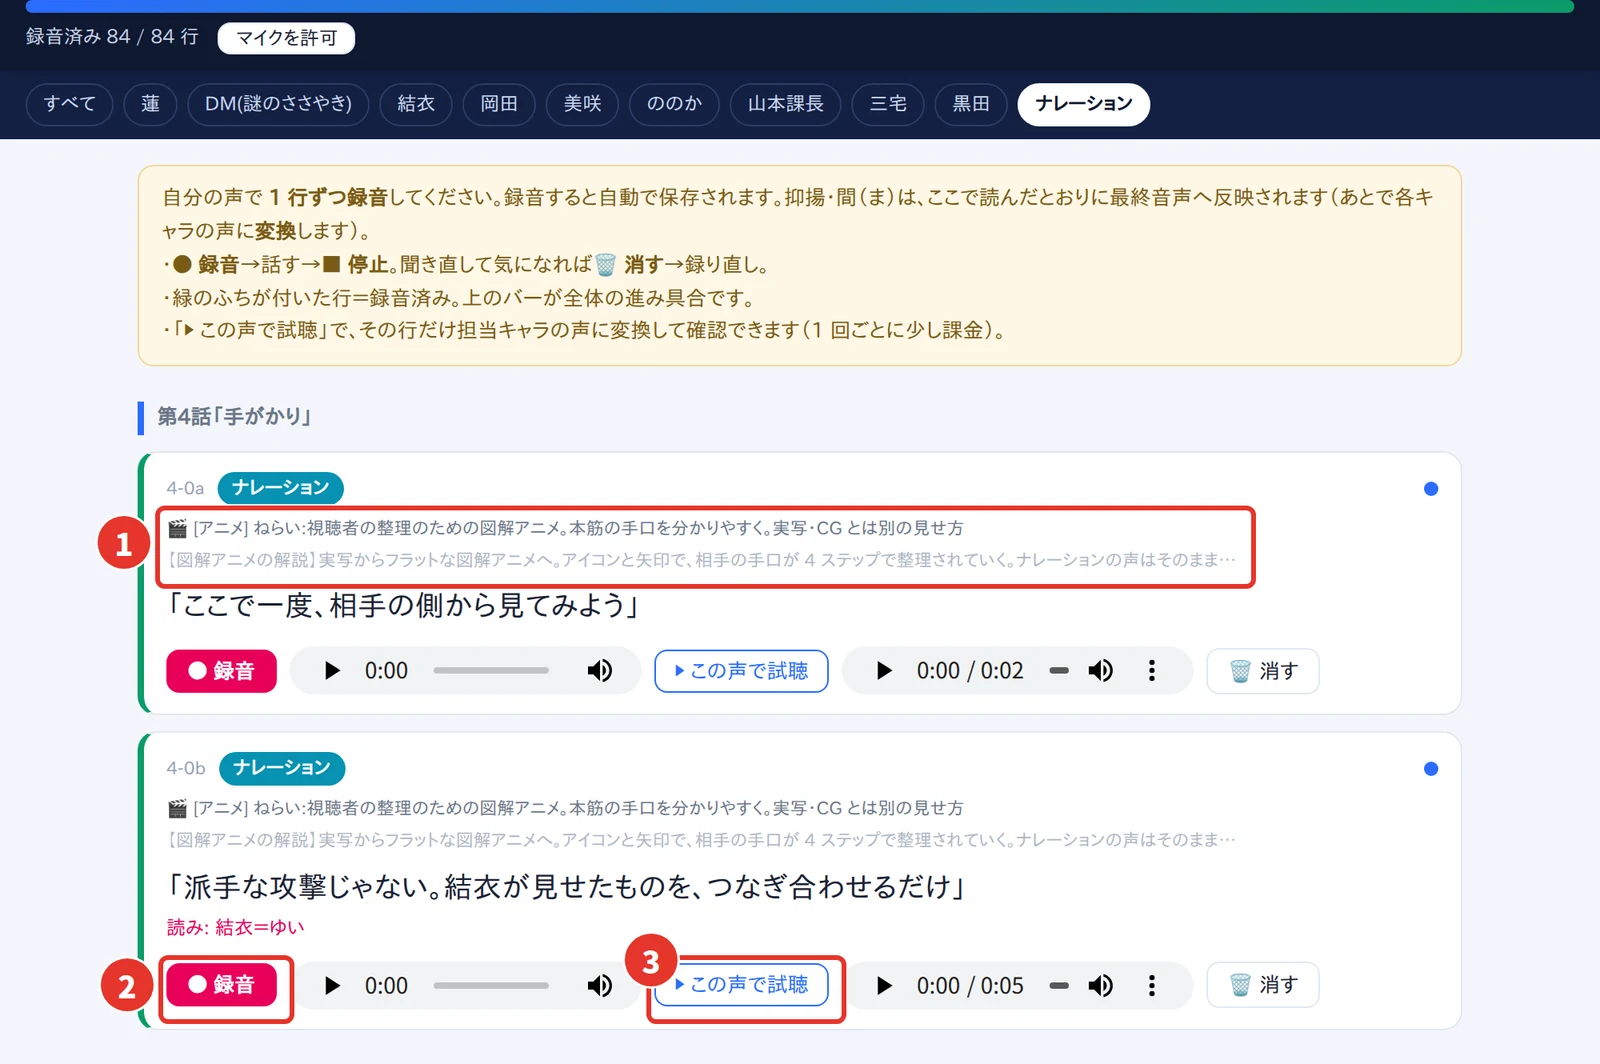Click この声で試聴 for line 4-0a
Viewport: 1600px width, 1064px height.
pos(741,671)
